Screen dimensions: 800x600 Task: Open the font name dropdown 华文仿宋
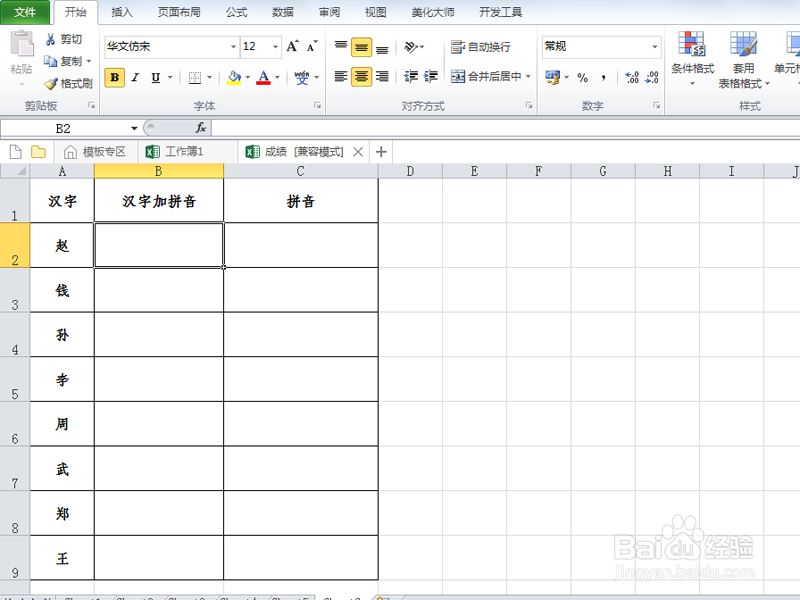(233, 46)
